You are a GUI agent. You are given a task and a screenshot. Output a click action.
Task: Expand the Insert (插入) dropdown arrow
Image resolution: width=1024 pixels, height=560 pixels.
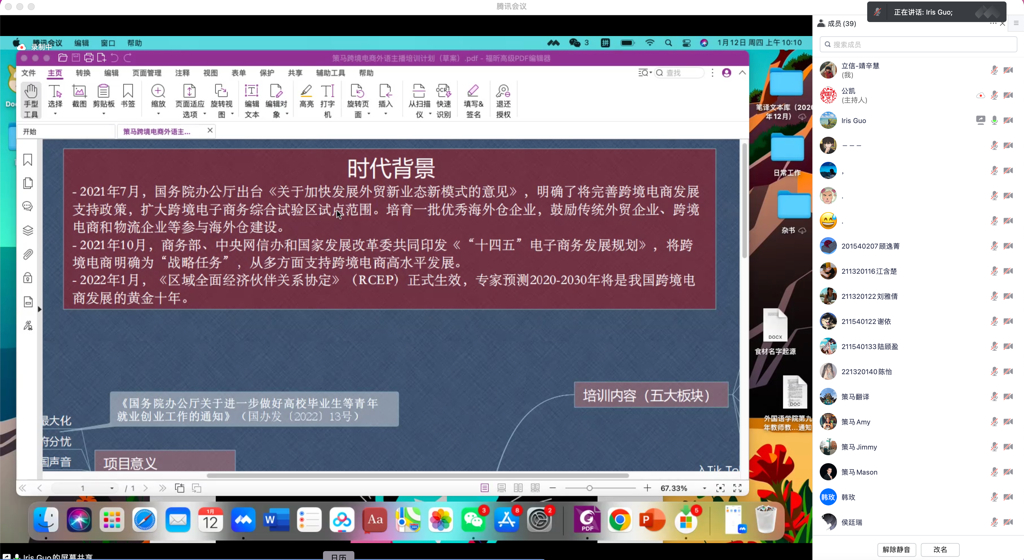pyautogui.click(x=385, y=114)
